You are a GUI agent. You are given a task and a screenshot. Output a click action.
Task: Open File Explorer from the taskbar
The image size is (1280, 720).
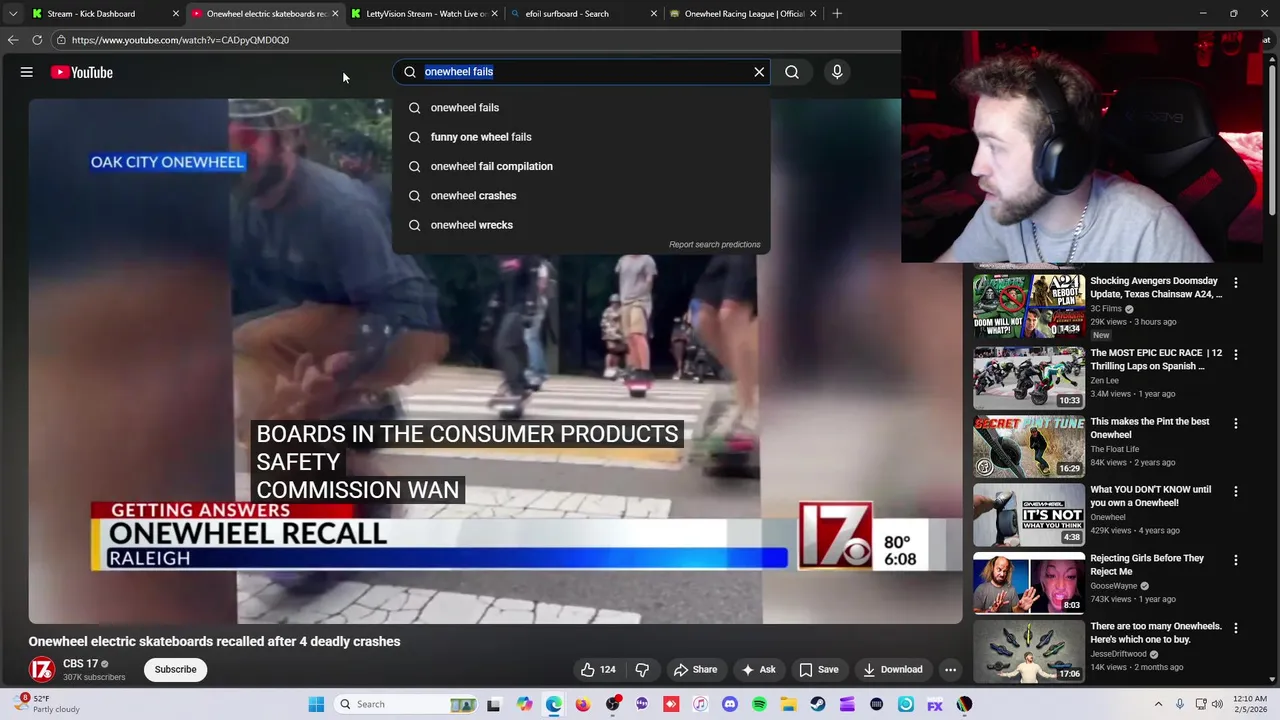[788, 704]
